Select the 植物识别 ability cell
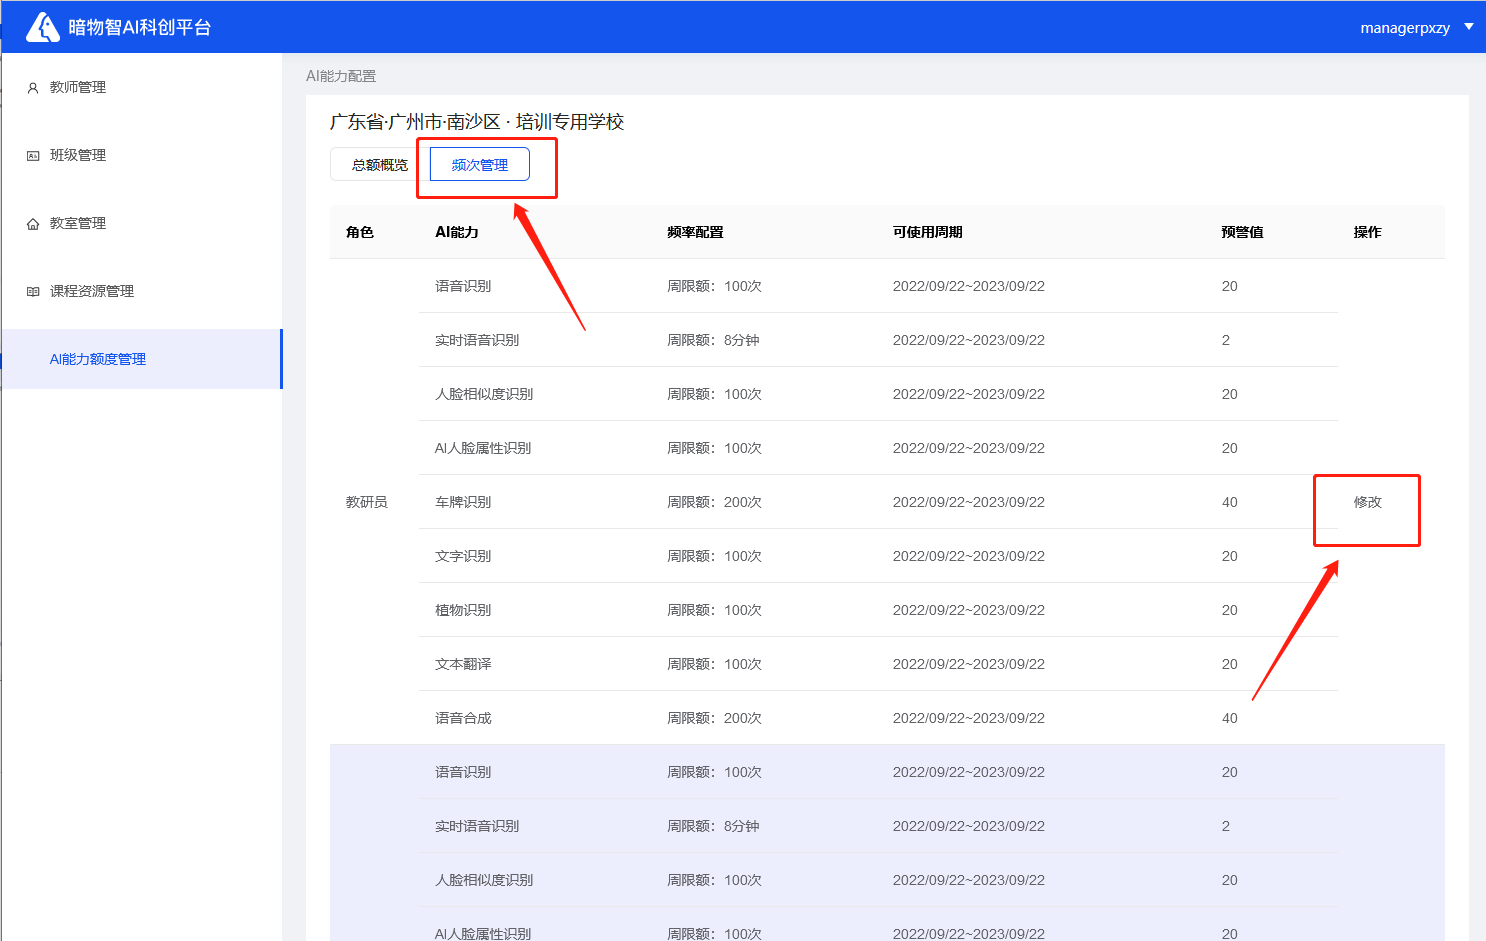 tap(463, 610)
